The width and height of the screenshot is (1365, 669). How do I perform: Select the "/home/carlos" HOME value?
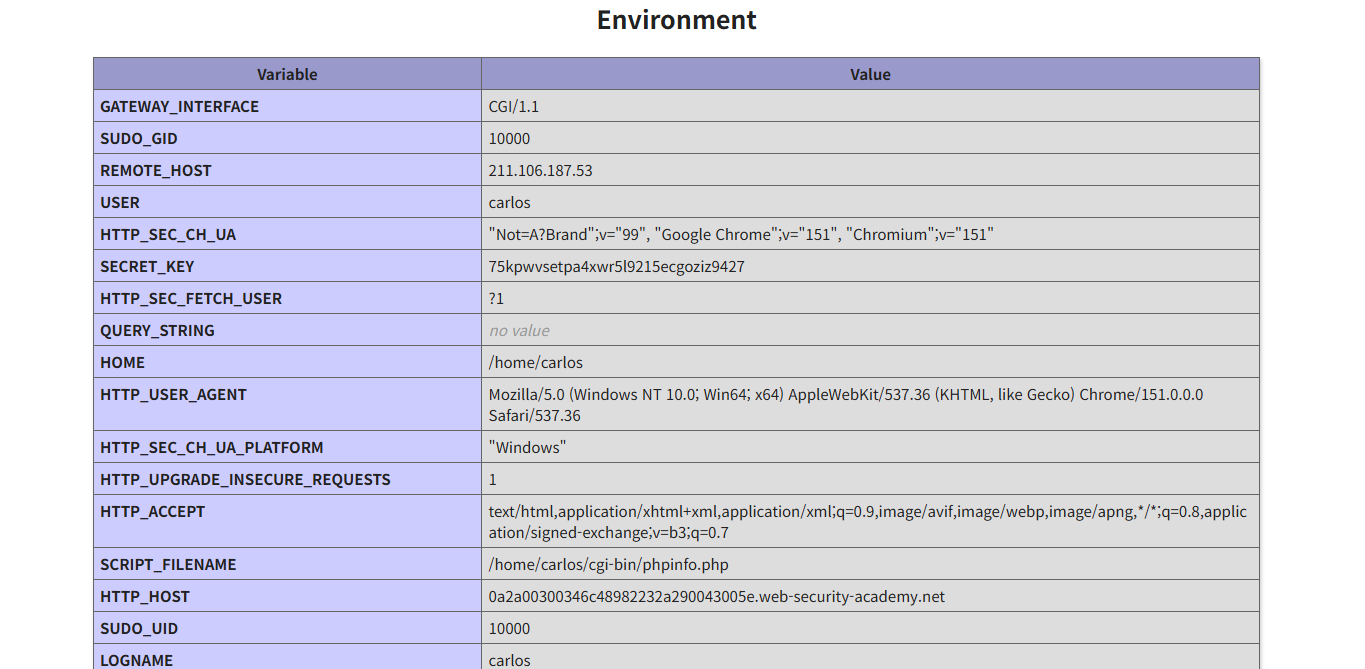536,362
